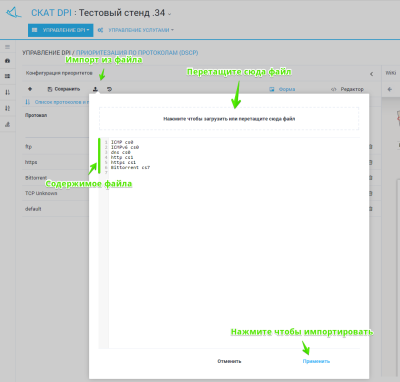Image resolution: width=400 pixels, height=382 pixels.
Task: Delete the default row with trash icon
Action: (x=370, y=209)
